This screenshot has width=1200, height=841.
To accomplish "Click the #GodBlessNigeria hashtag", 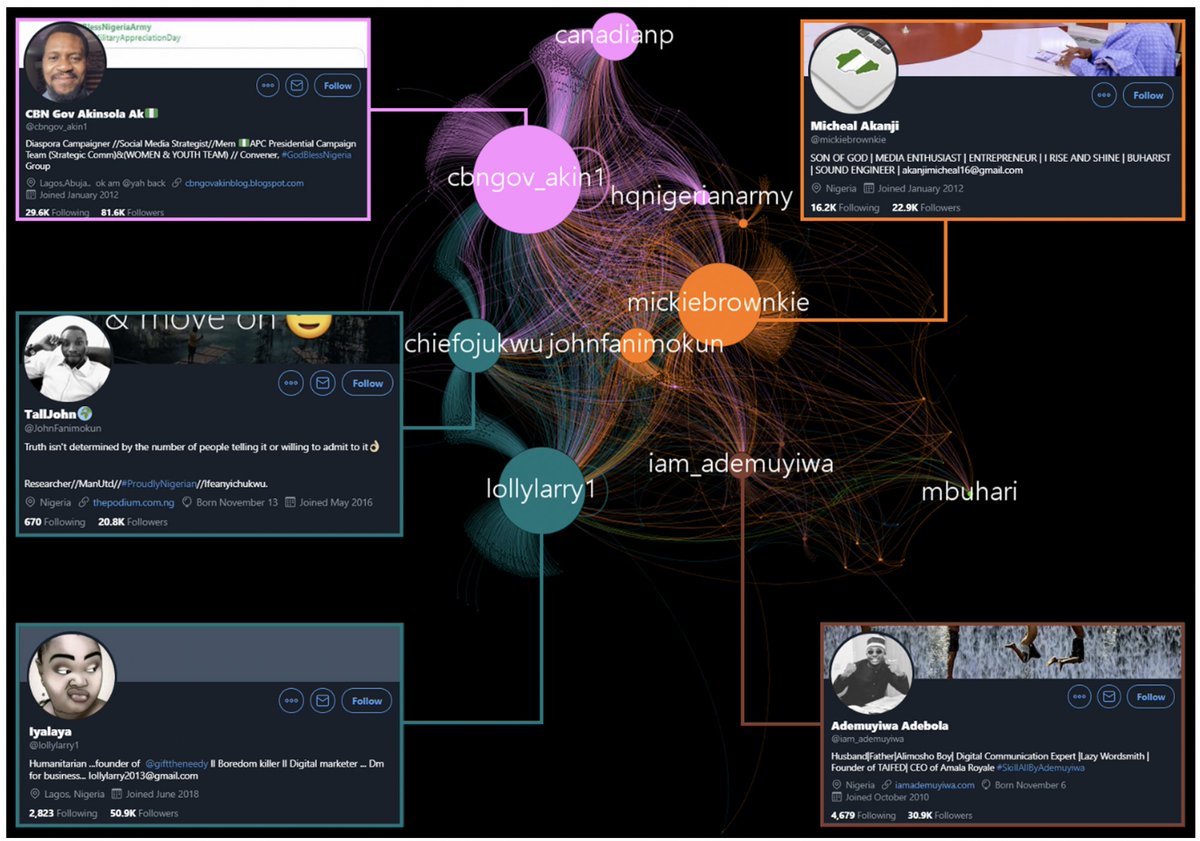I will pos(315,155).
